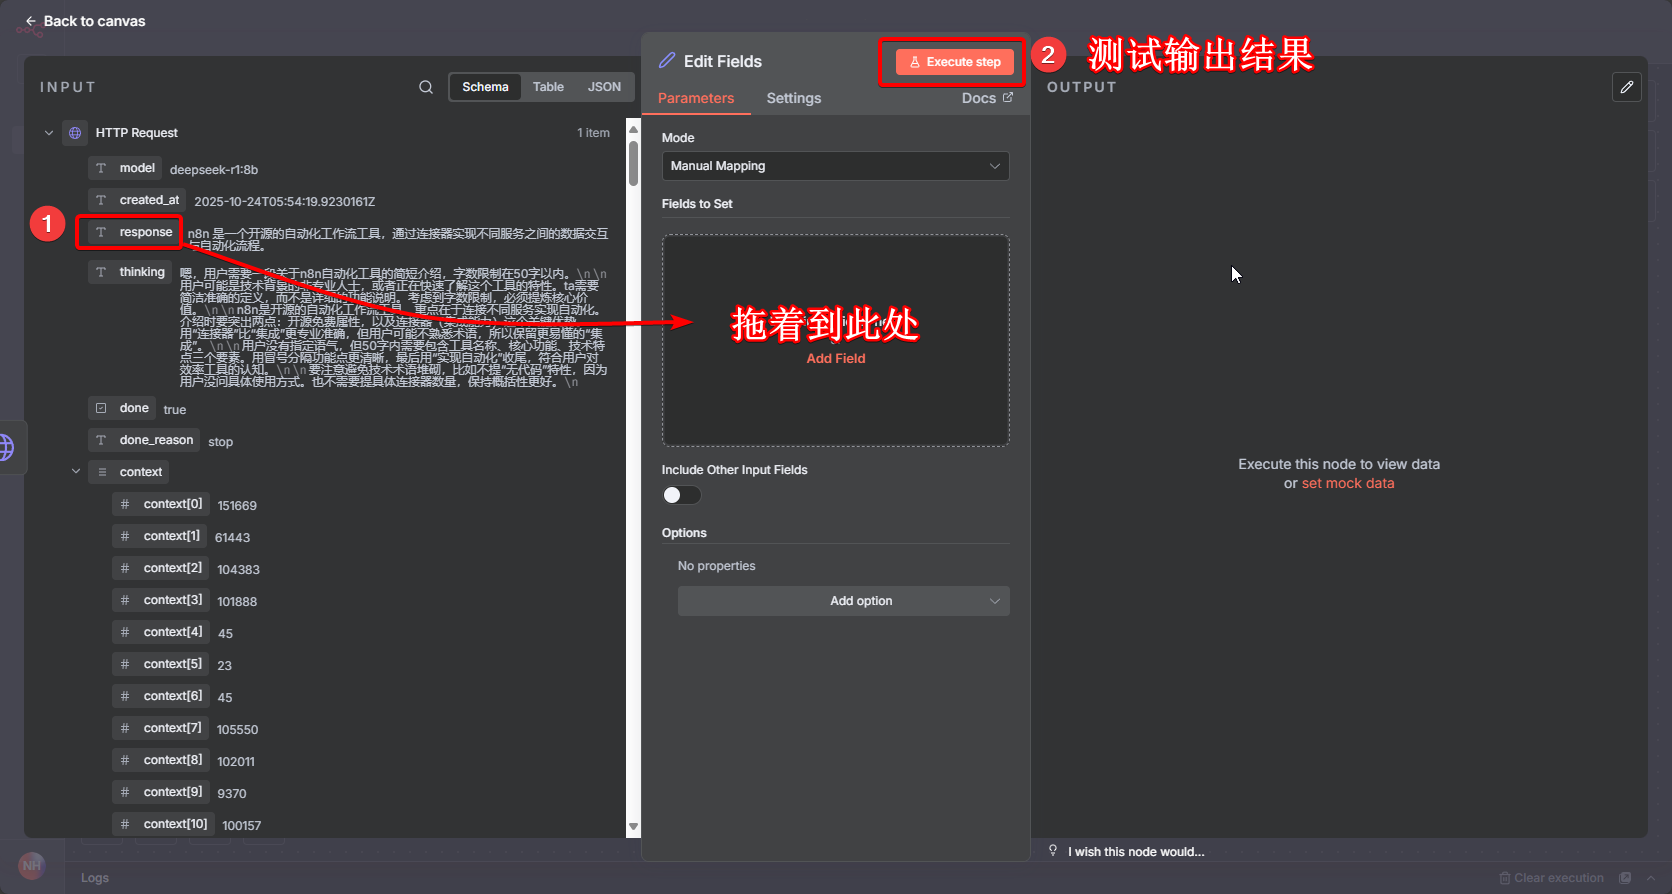Click the context list type icon
Image resolution: width=1672 pixels, height=894 pixels.
click(x=102, y=472)
